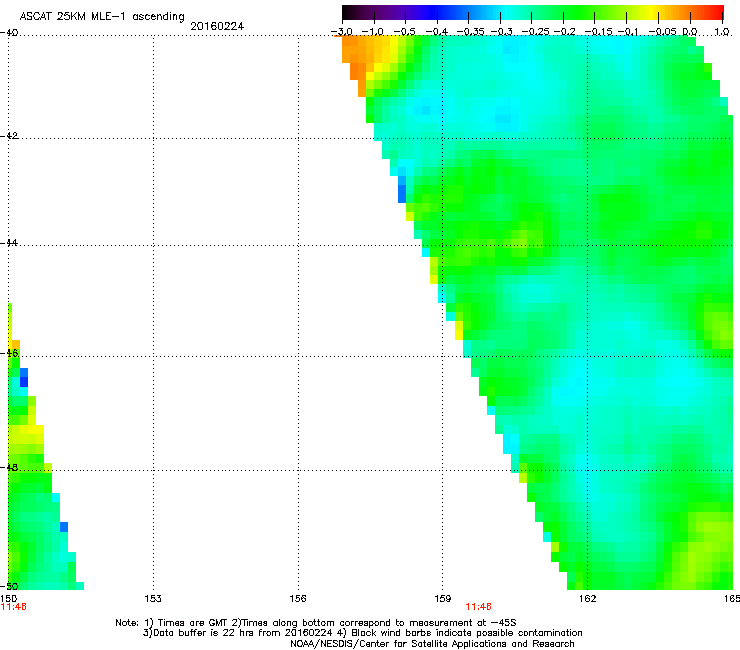
Task: Click the red 11:46 time near 159
Action: 479,607
